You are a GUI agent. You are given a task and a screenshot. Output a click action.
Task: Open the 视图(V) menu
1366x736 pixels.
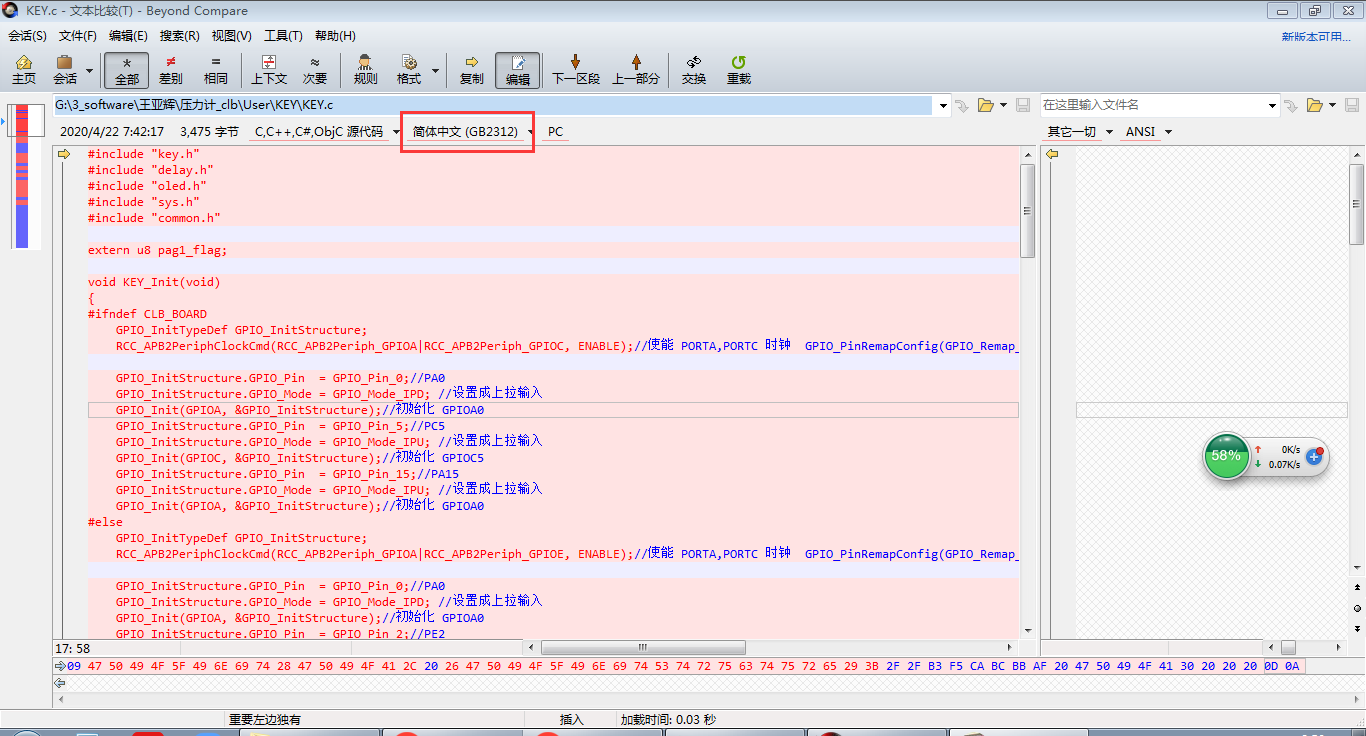[x=231, y=35]
